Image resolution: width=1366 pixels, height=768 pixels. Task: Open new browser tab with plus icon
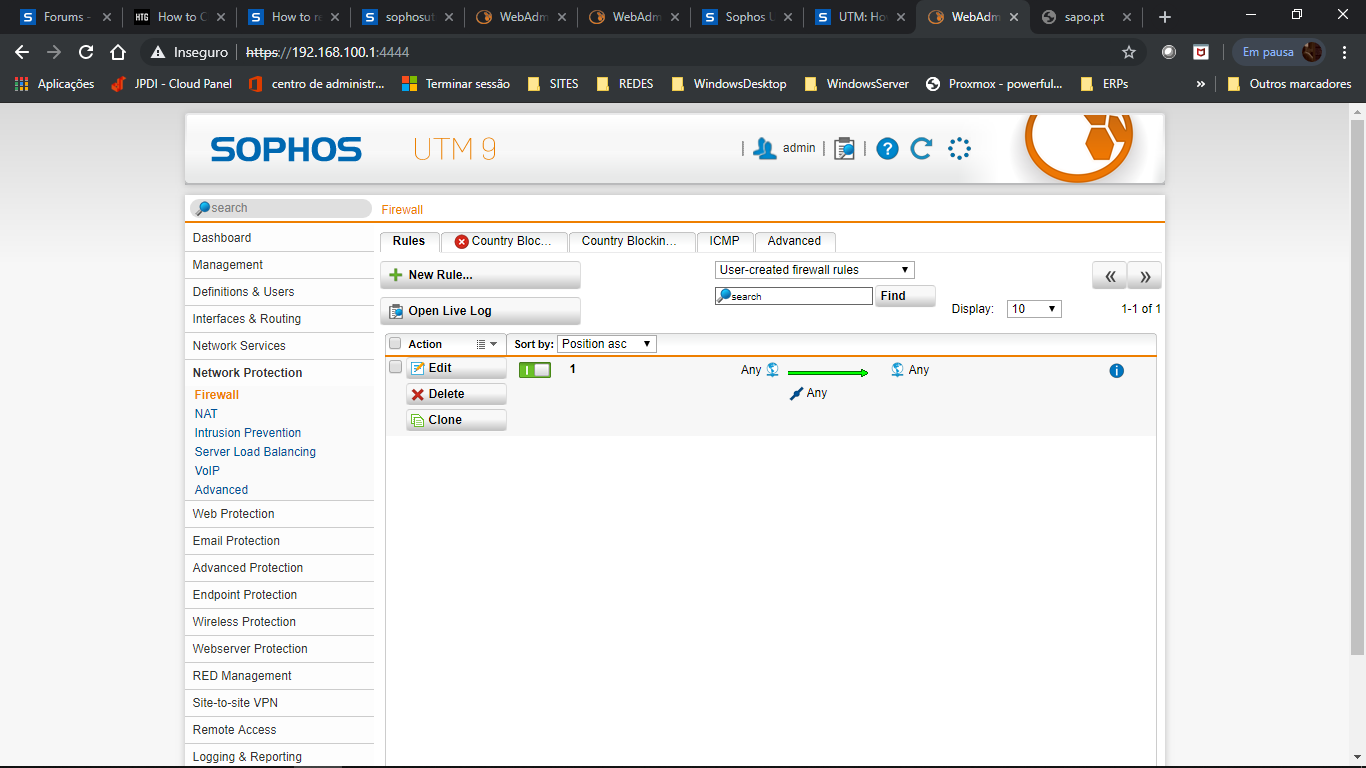[1164, 17]
